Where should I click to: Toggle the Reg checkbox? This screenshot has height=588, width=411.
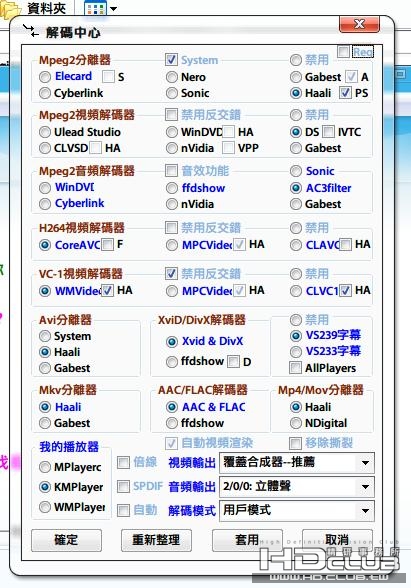pyautogui.click(x=343, y=52)
